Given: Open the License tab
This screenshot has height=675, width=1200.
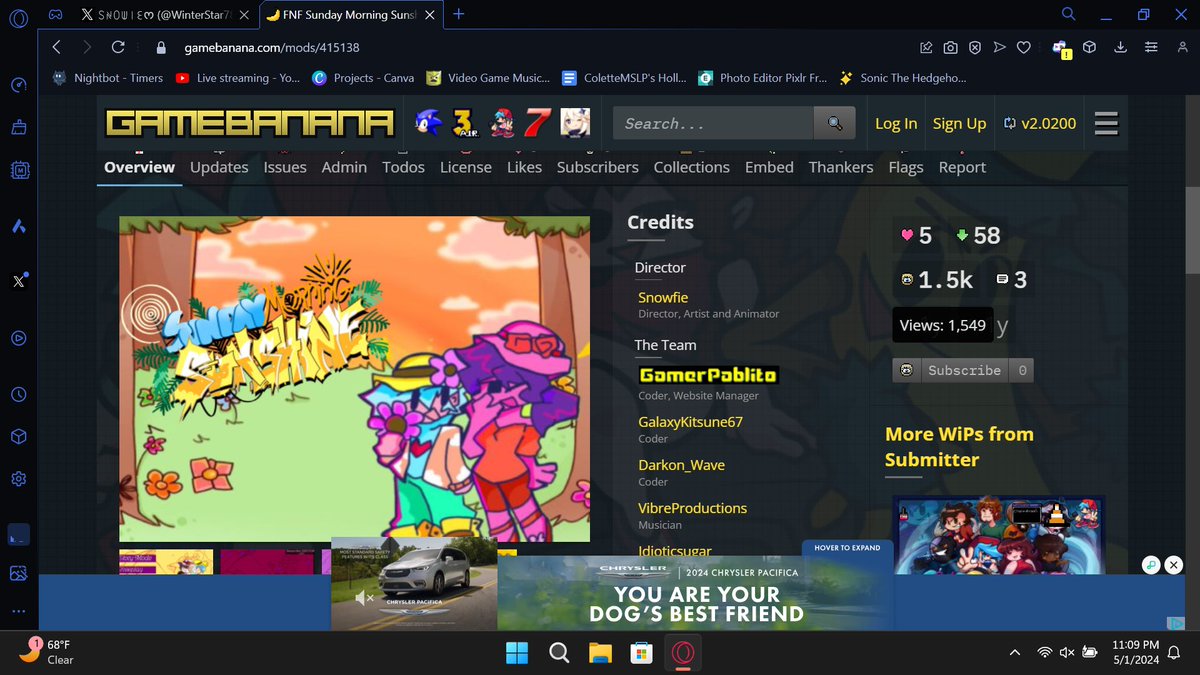Looking at the screenshot, I should (466, 167).
